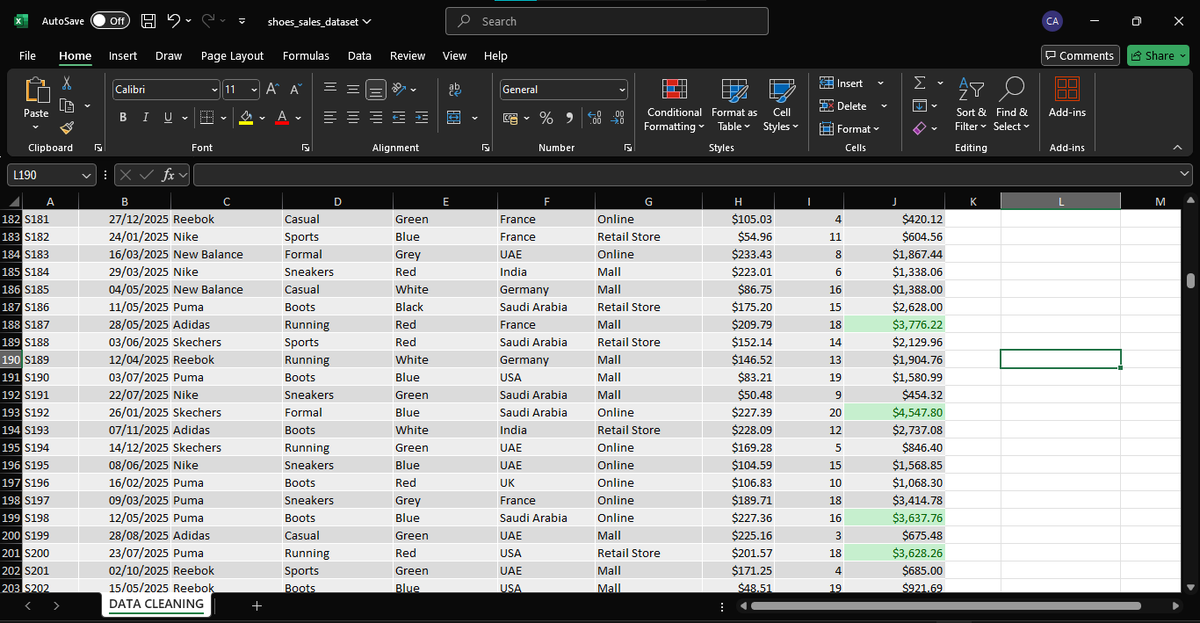Click Increase Decimal icon
Image resolution: width=1200 pixels, height=623 pixels.
pos(596,118)
